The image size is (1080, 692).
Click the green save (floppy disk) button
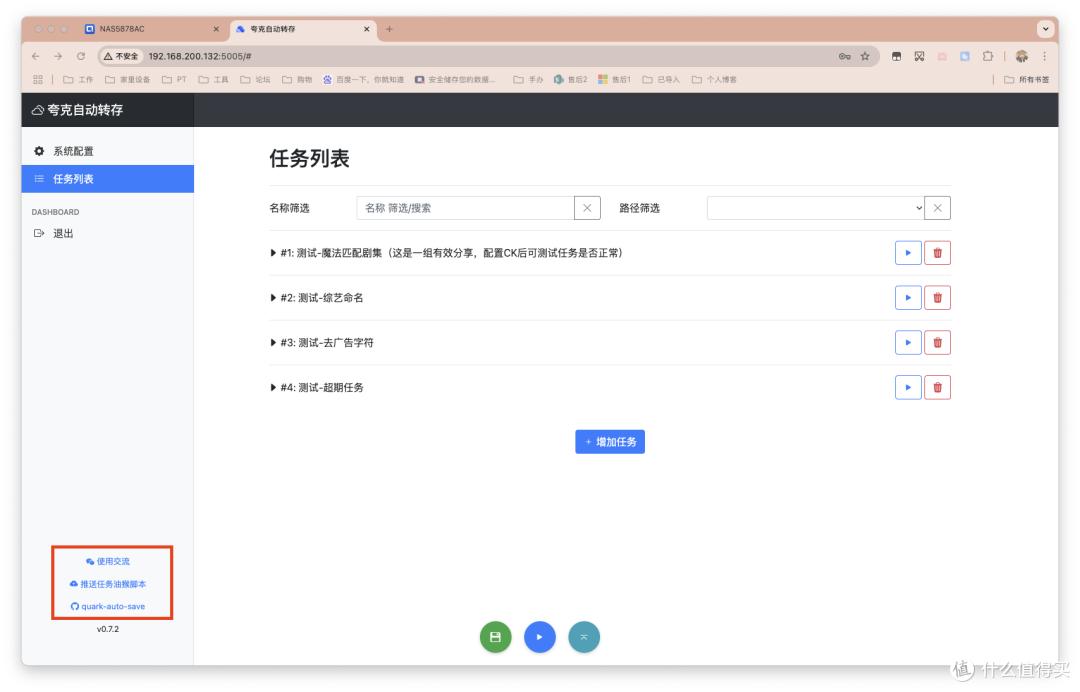(495, 636)
